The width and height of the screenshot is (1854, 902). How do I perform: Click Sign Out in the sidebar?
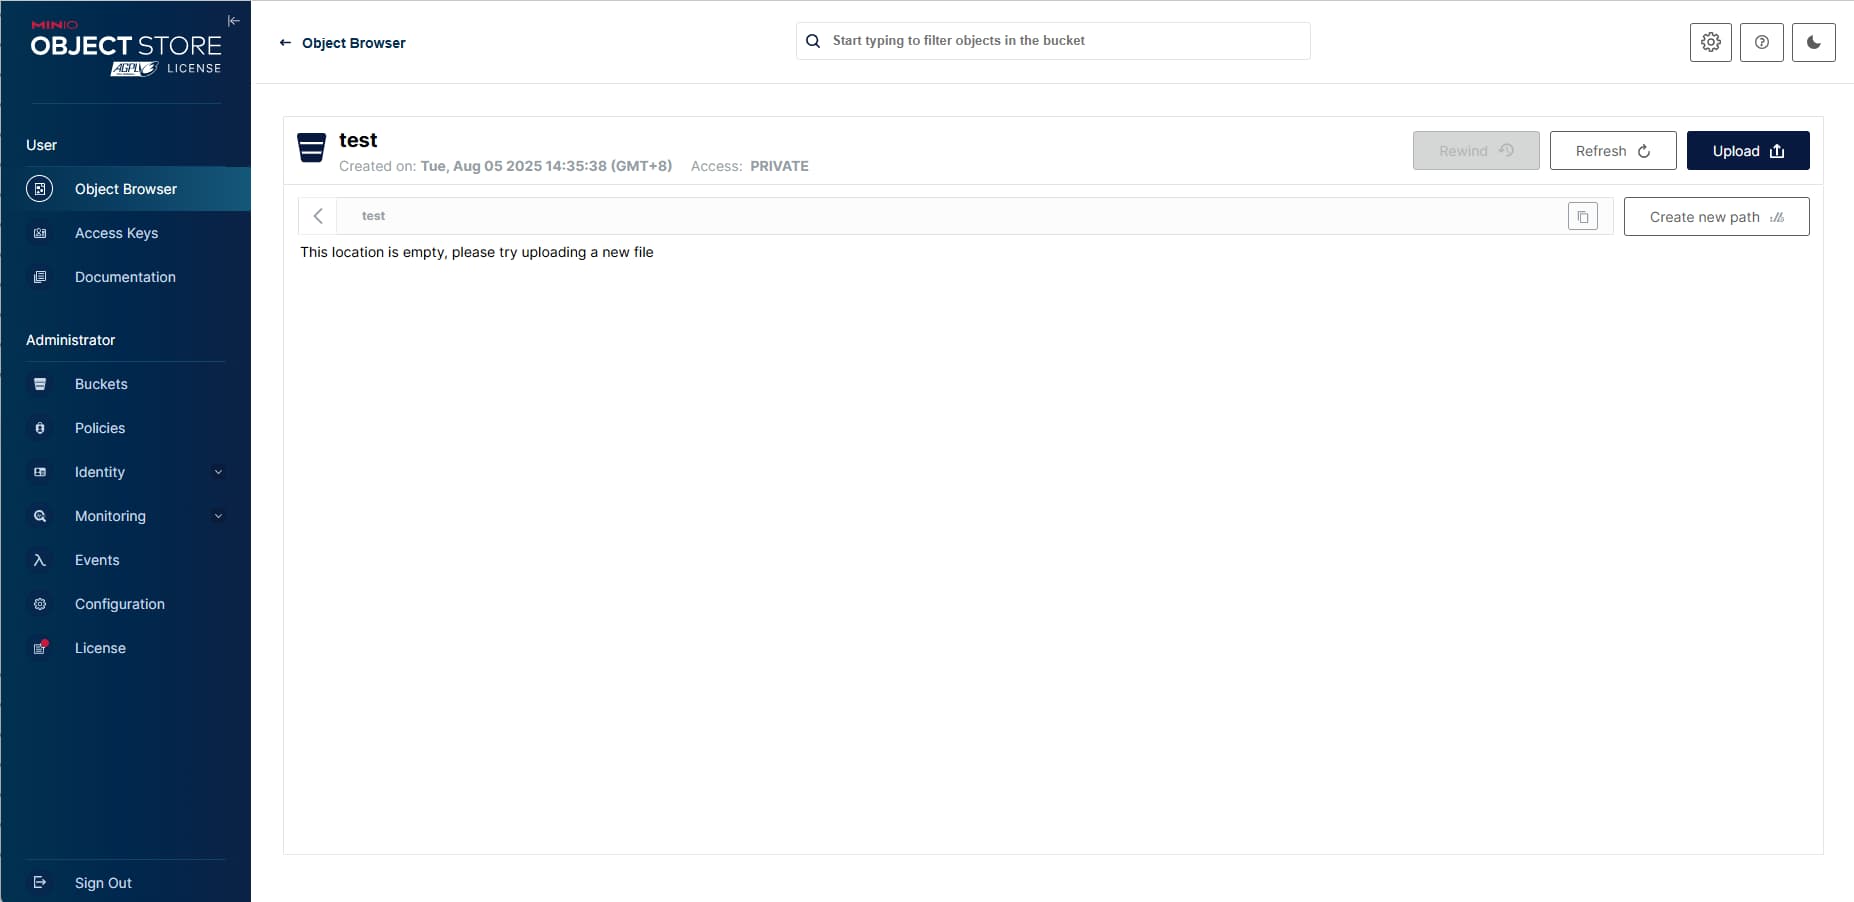point(126,882)
